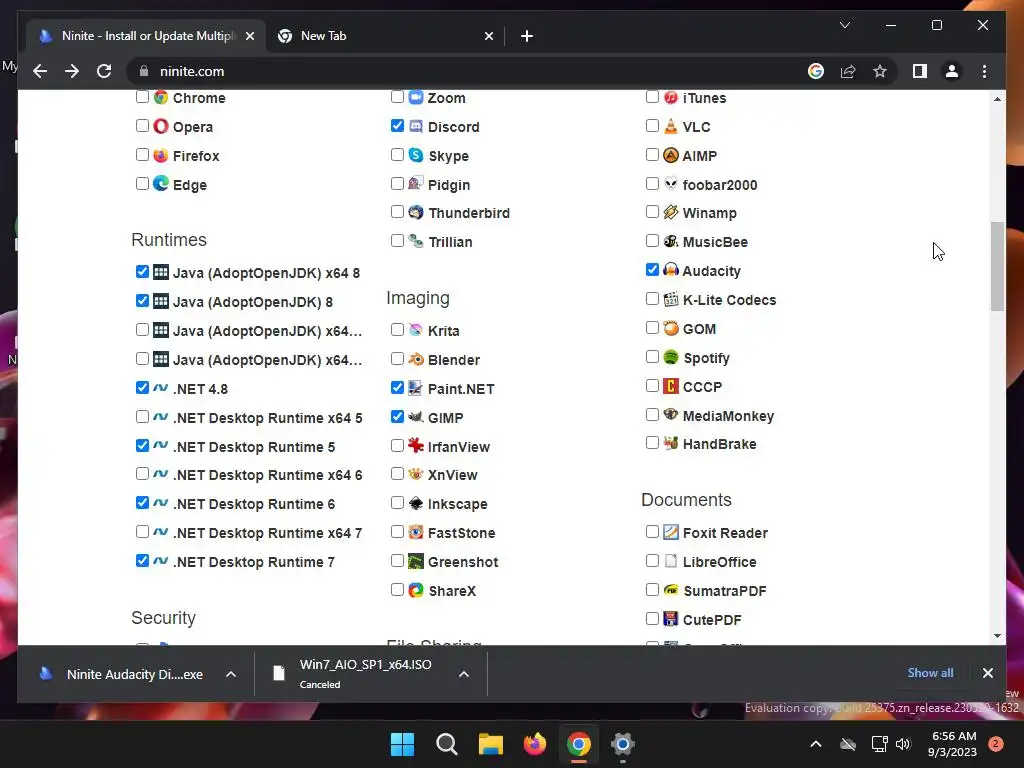Click the CCCP icon
This screenshot has width=1024, height=768.
tap(671, 386)
